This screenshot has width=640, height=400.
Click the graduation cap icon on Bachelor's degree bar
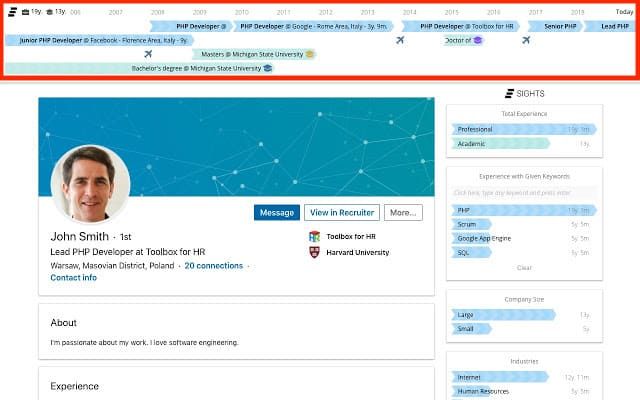click(267, 68)
